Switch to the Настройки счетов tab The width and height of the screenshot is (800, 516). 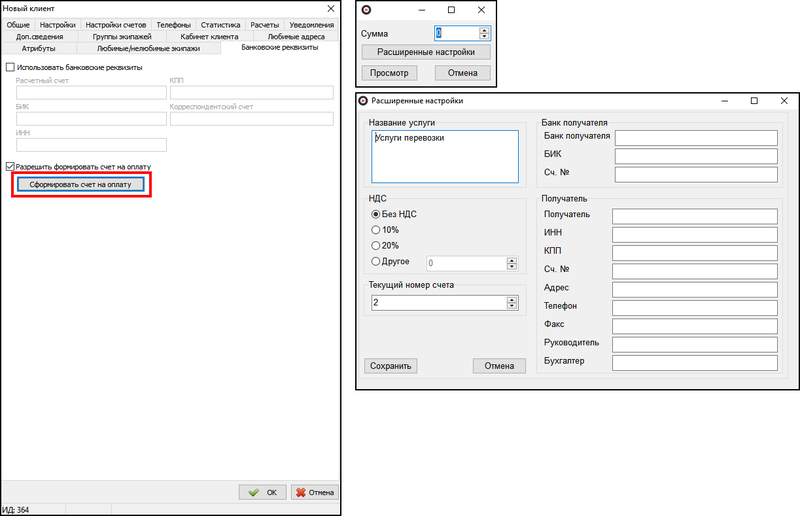pos(116,24)
